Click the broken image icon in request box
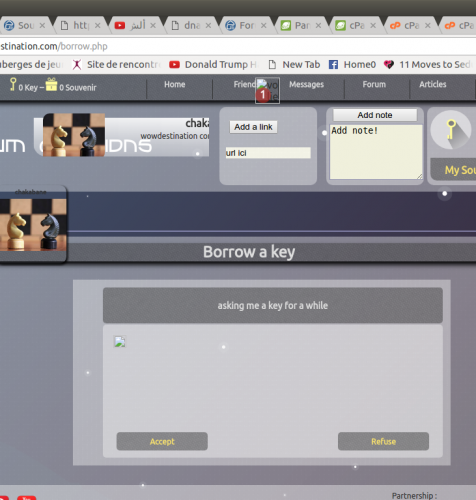This screenshot has height=500, width=476. point(120,342)
